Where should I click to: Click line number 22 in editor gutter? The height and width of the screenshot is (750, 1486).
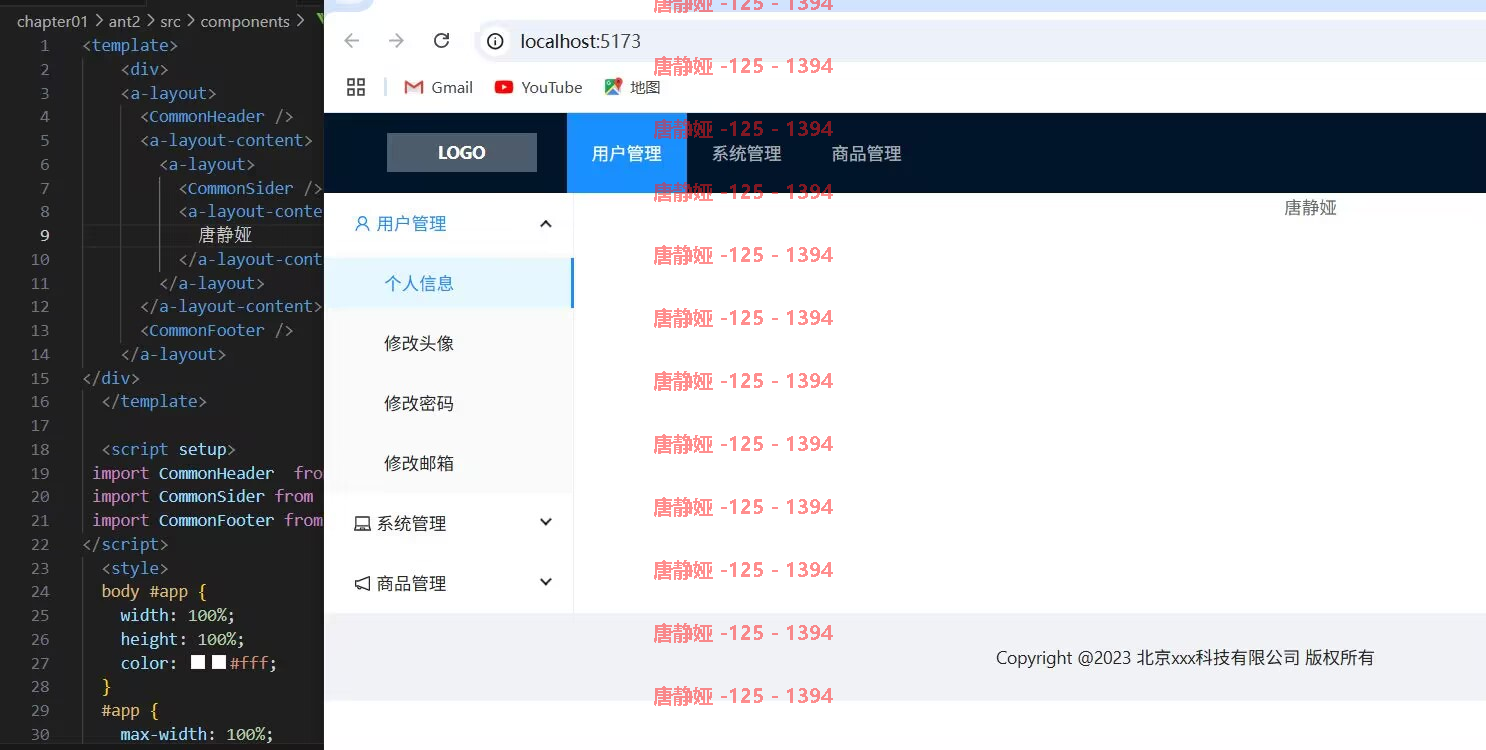(x=40, y=545)
